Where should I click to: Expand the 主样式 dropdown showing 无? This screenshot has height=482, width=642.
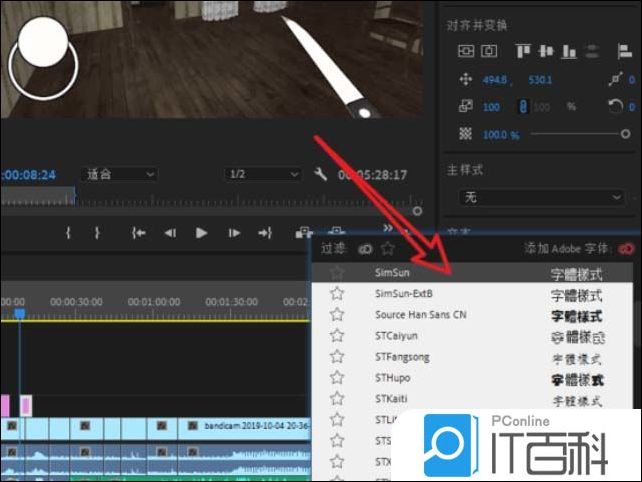pyautogui.click(x=541, y=197)
